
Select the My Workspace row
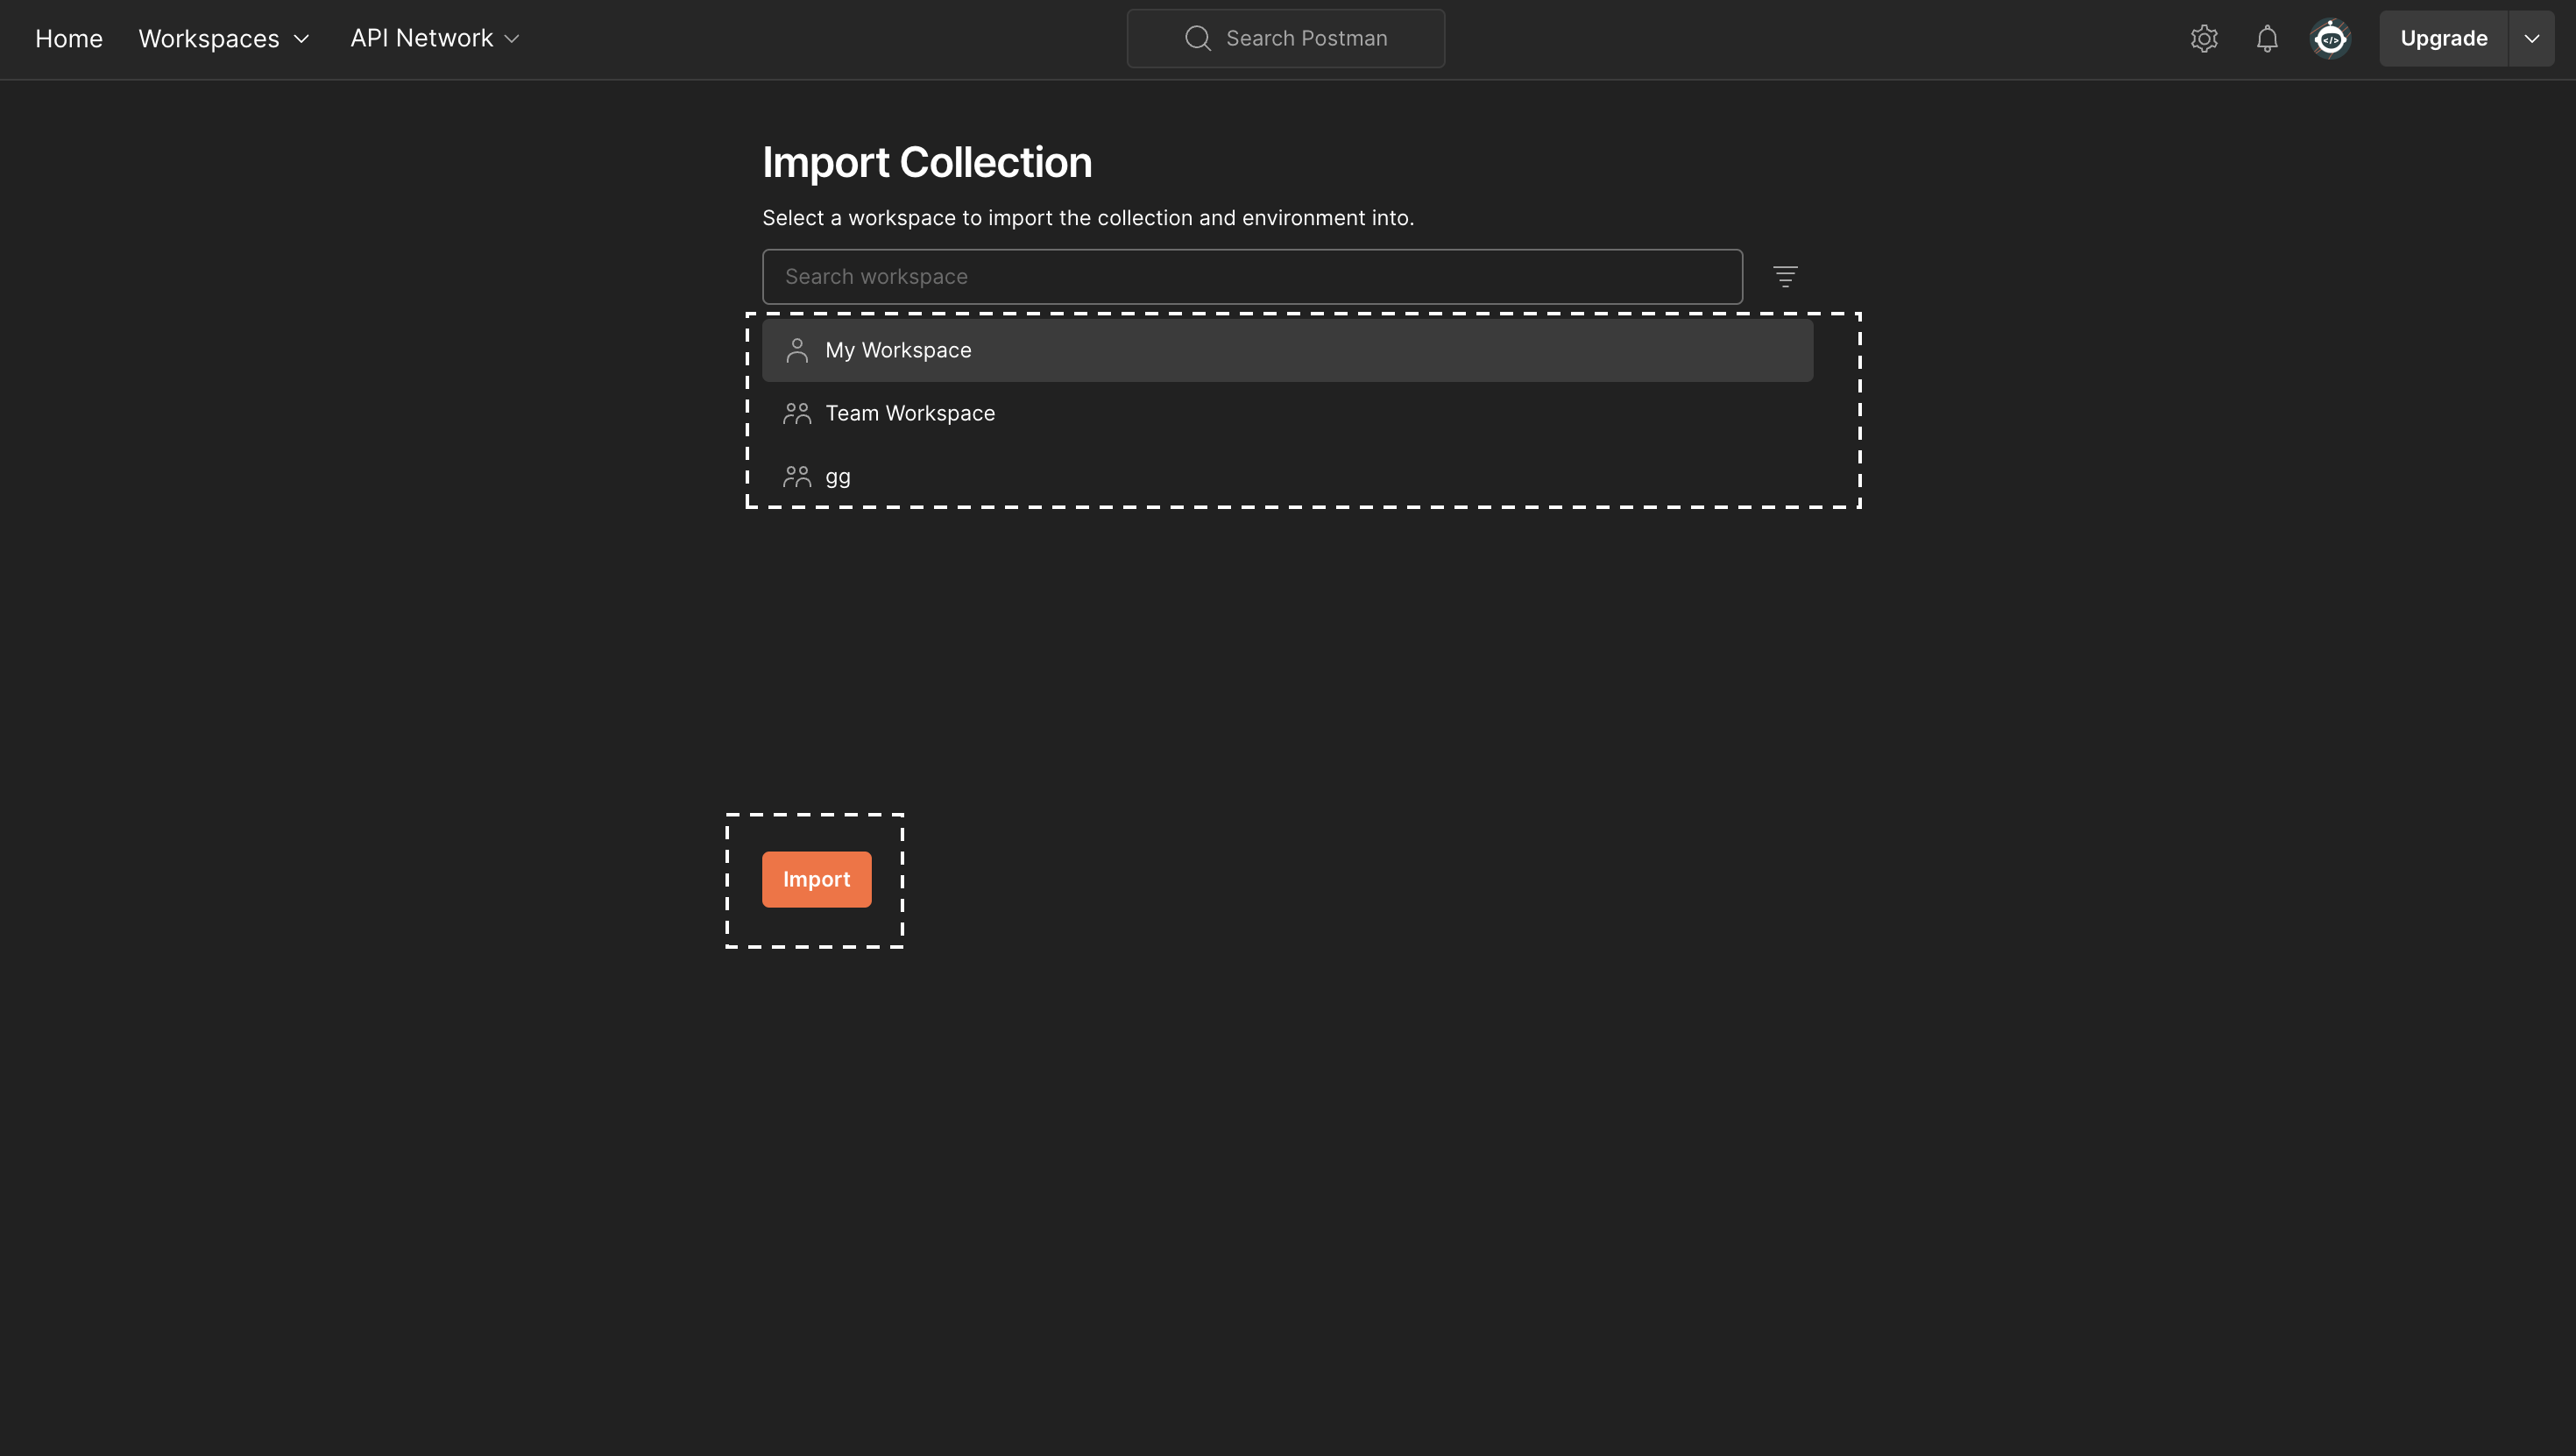(x=1287, y=350)
